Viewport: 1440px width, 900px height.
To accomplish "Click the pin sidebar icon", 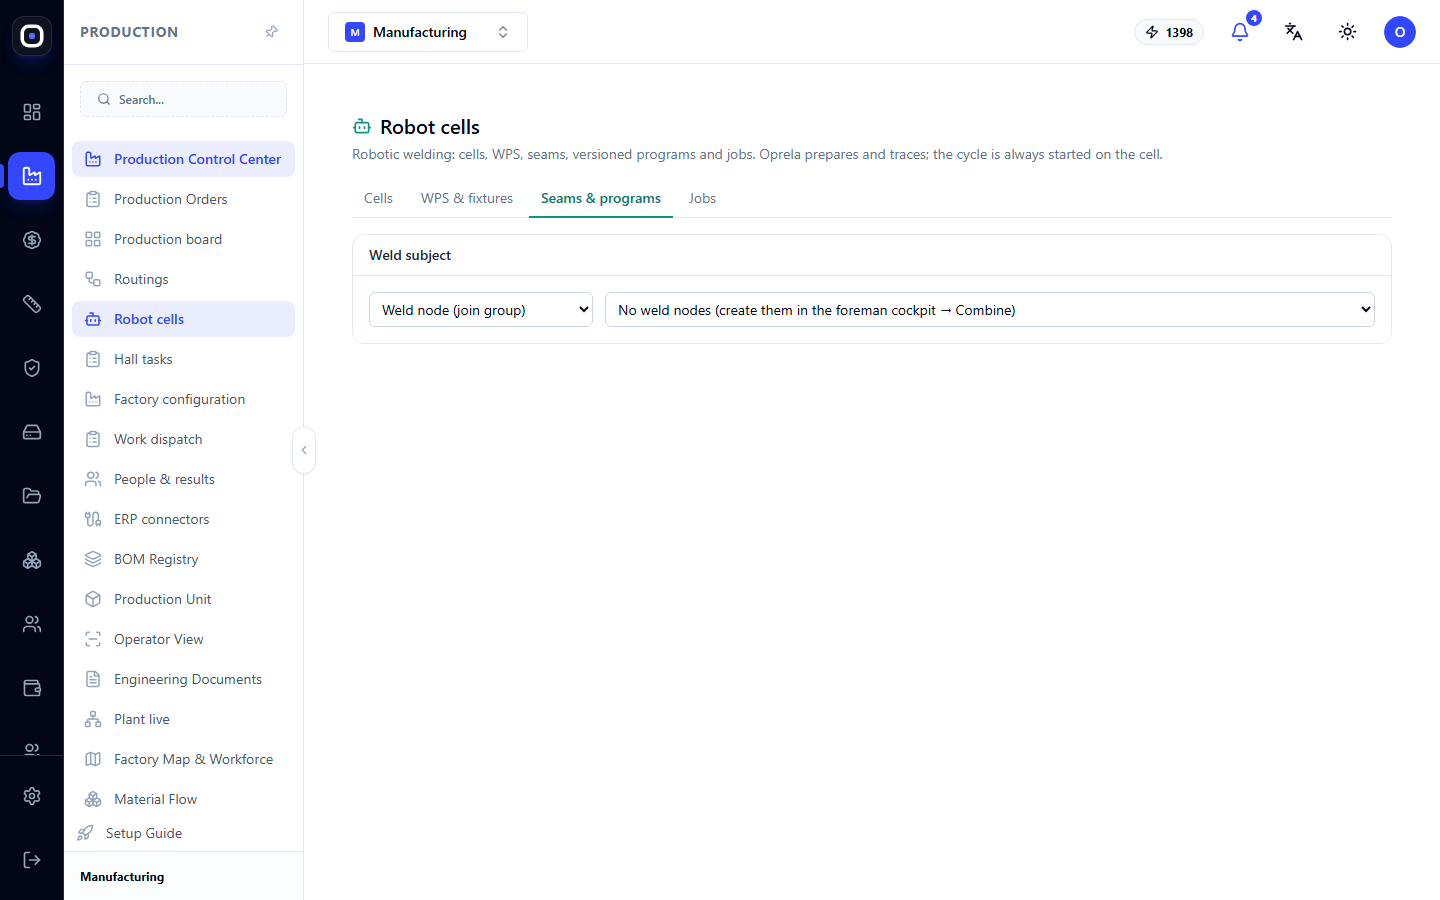I will coord(271,32).
